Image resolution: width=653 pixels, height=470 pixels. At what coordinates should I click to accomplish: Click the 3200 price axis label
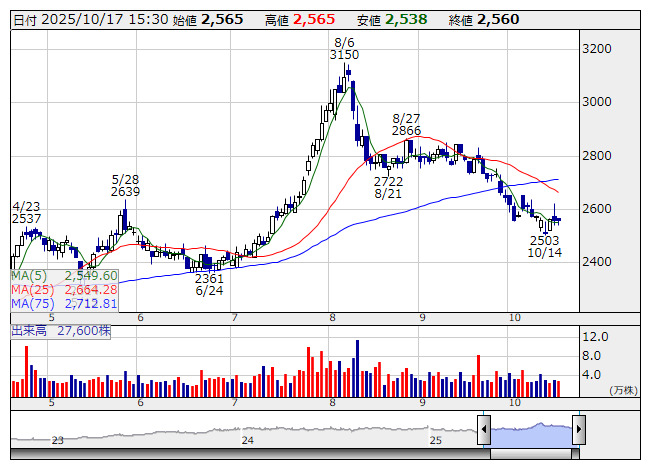[x=597, y=49]
